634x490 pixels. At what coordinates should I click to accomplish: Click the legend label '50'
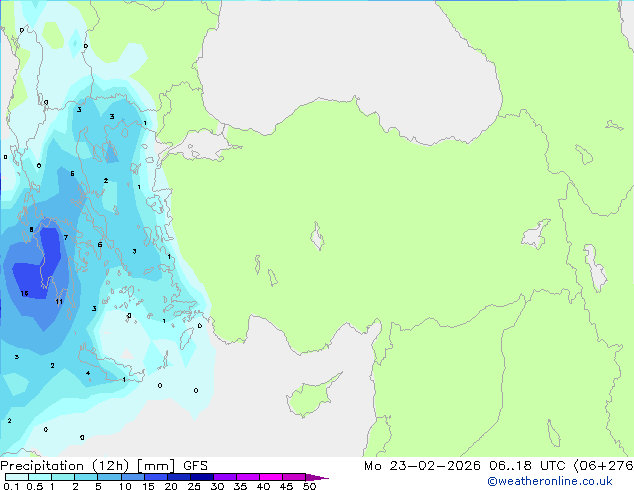click(x=309, y=486)
